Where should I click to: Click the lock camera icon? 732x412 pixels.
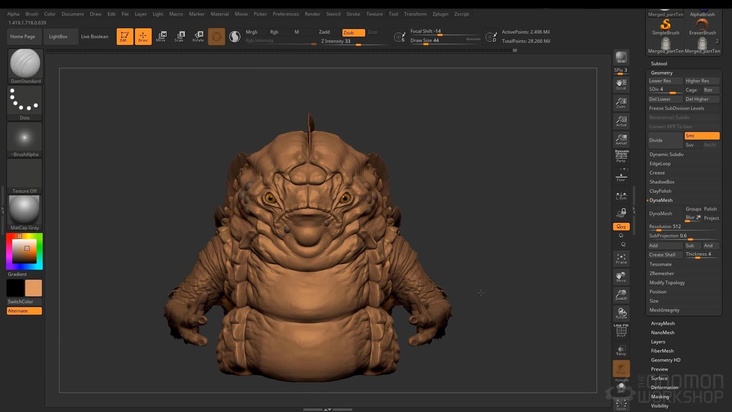pyautogui.click(x=621, y=213)
